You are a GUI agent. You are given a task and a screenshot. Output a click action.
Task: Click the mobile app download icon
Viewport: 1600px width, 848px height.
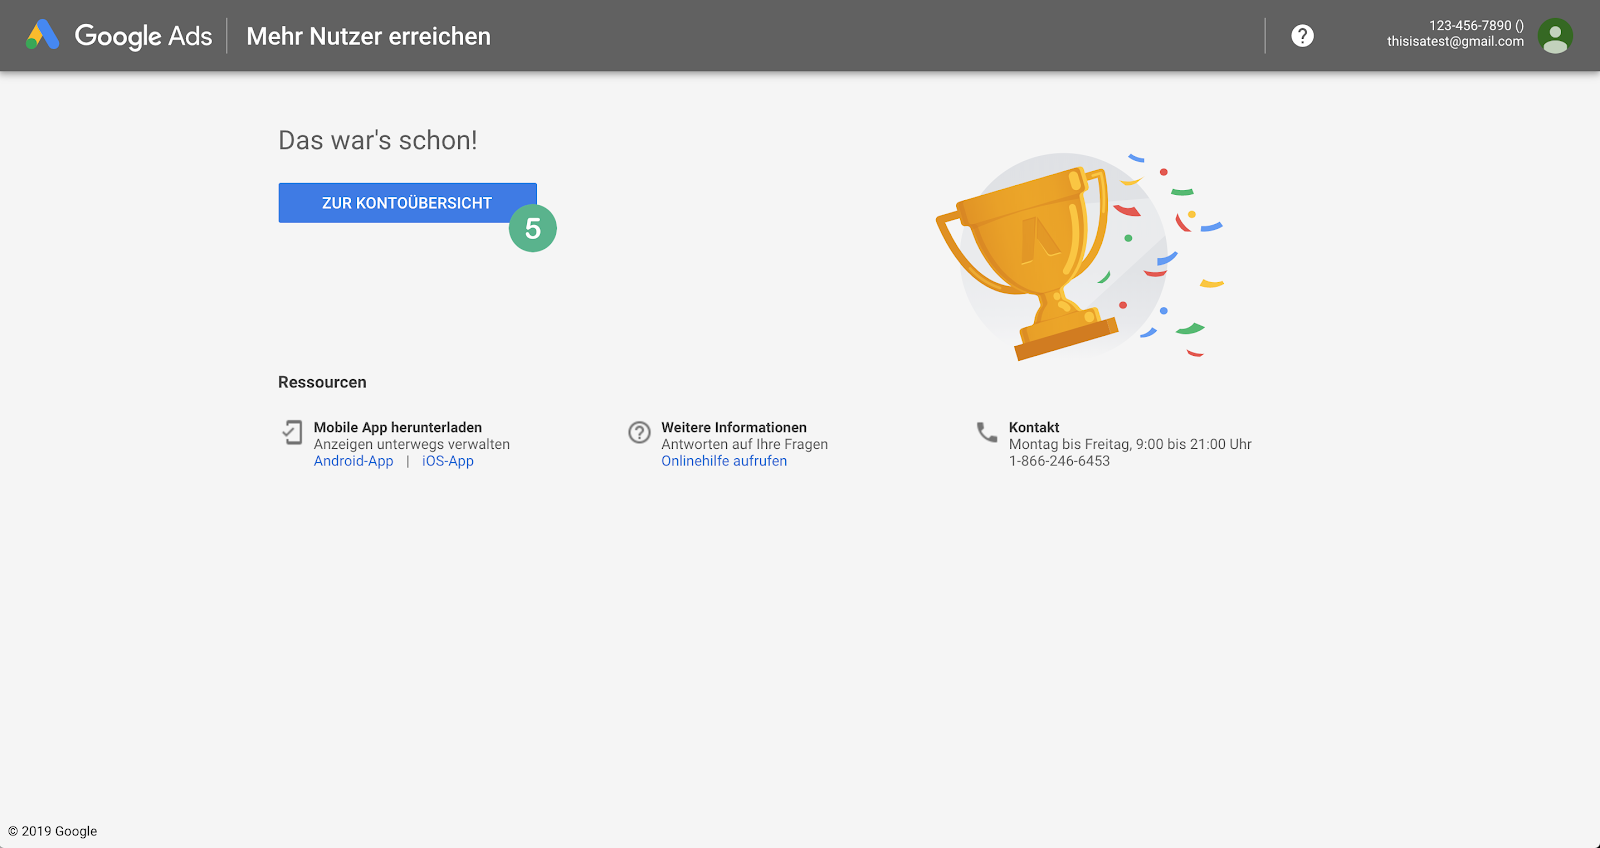pyautogui.click(x=292, y=432)
